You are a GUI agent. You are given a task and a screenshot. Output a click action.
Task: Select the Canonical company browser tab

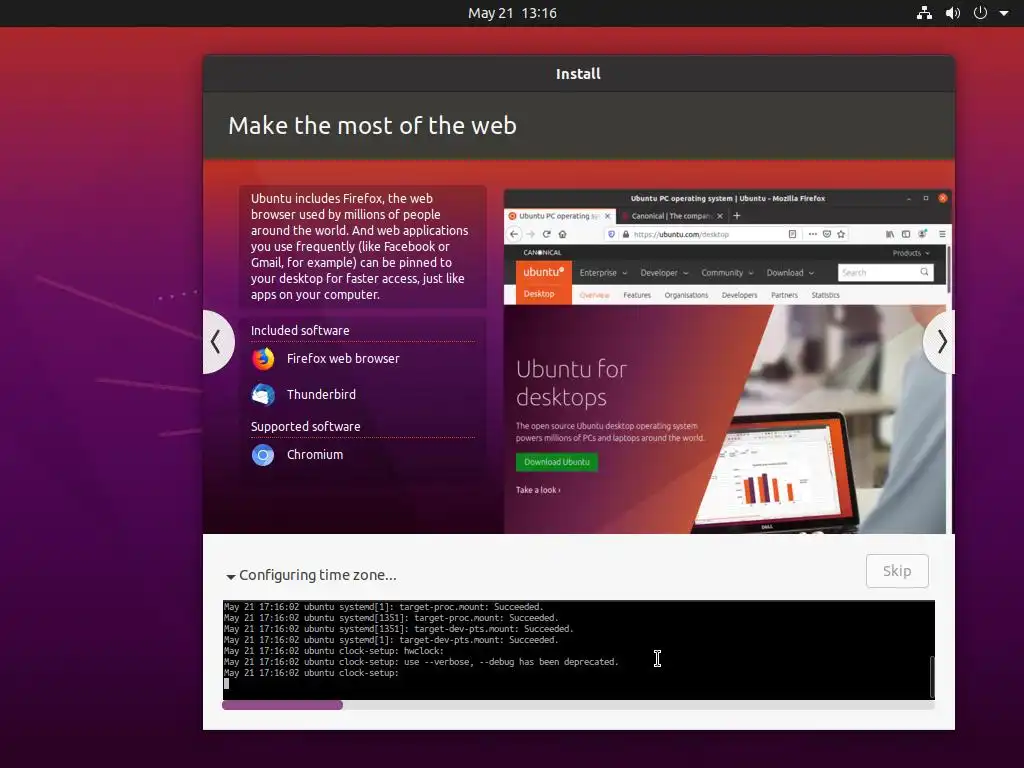point(671,216)
